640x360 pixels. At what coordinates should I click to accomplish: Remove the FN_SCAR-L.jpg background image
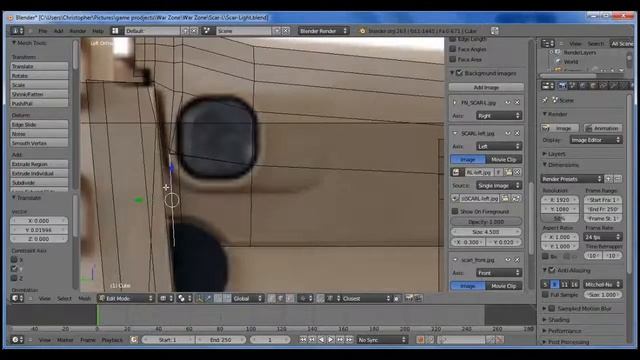517,102
